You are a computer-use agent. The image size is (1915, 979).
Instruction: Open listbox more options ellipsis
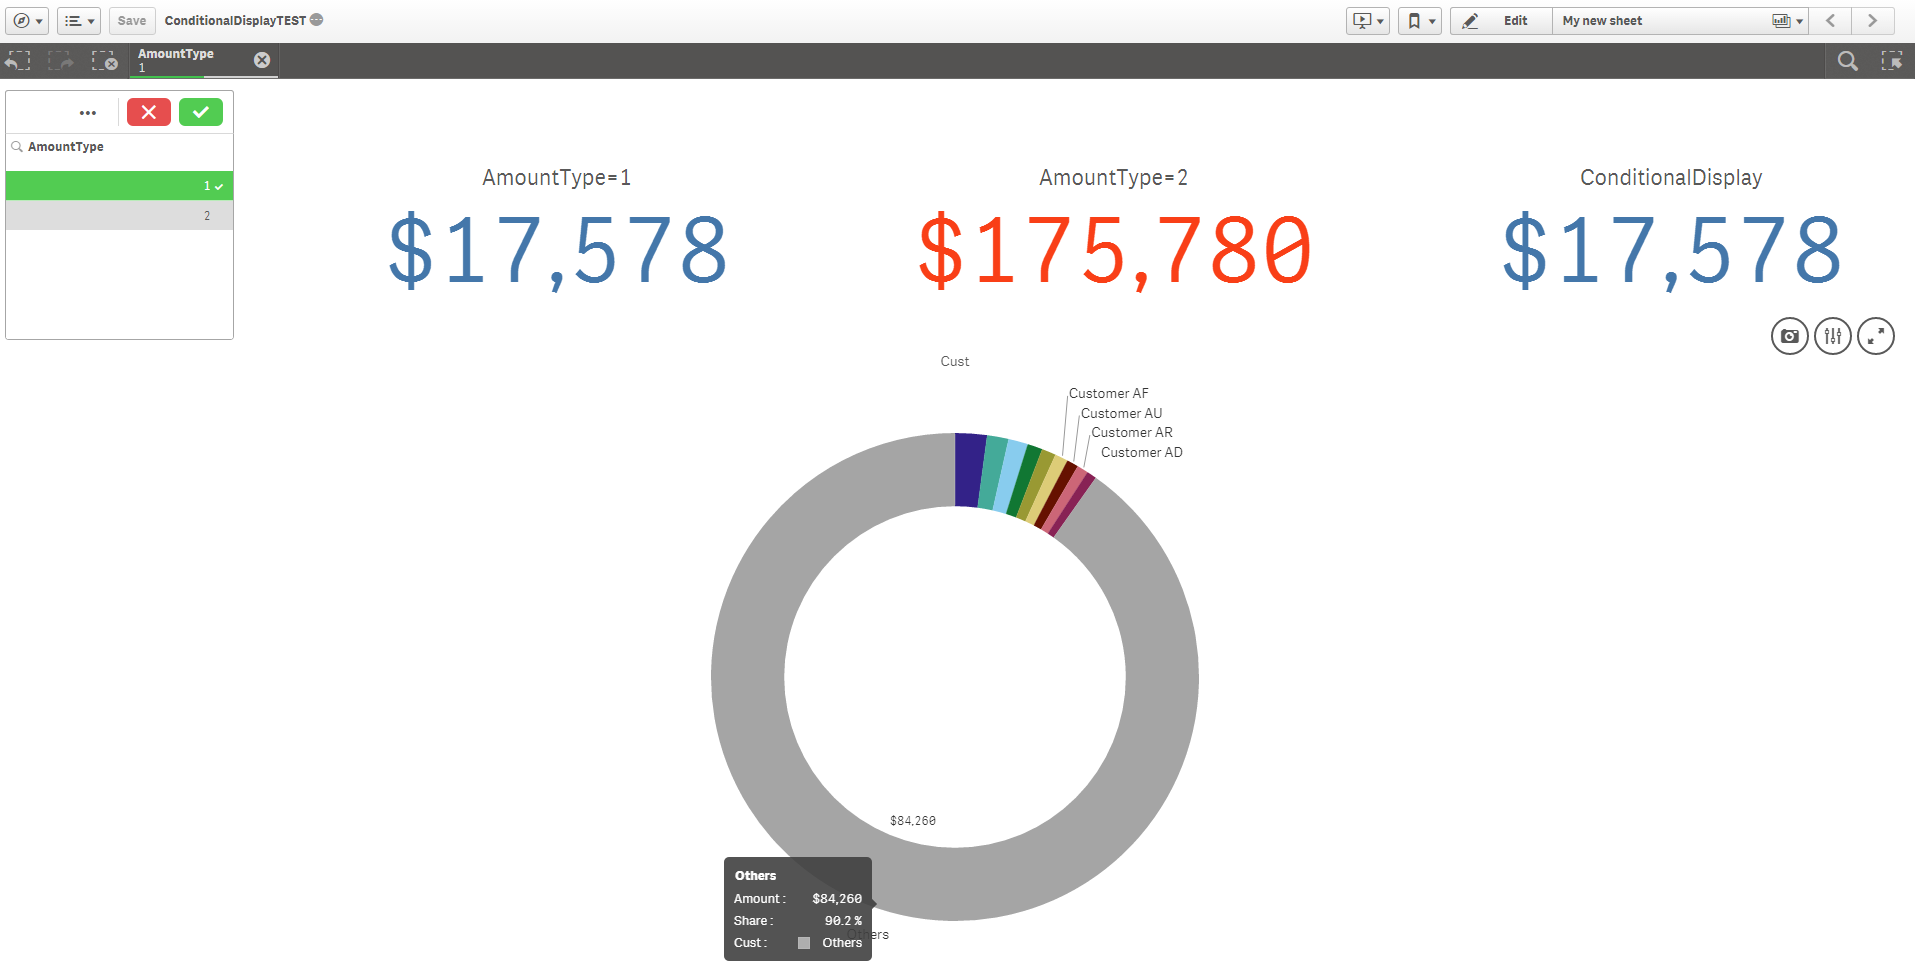pyautogui.click(x=88, y=113)
